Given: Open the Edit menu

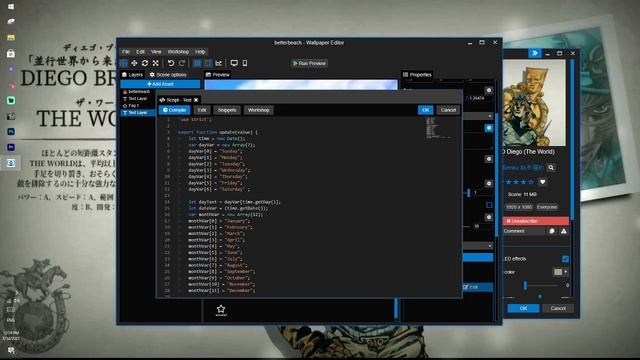Looking at the screenshot, I should [x=140, y=52].
